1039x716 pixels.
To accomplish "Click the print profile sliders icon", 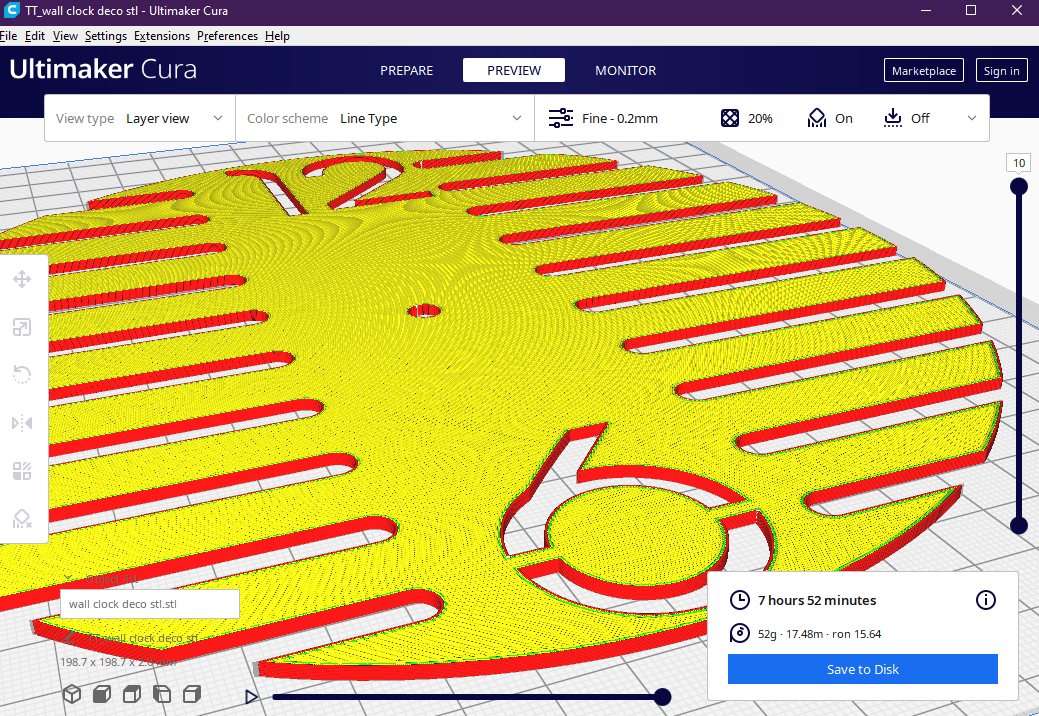I will 561,118.
